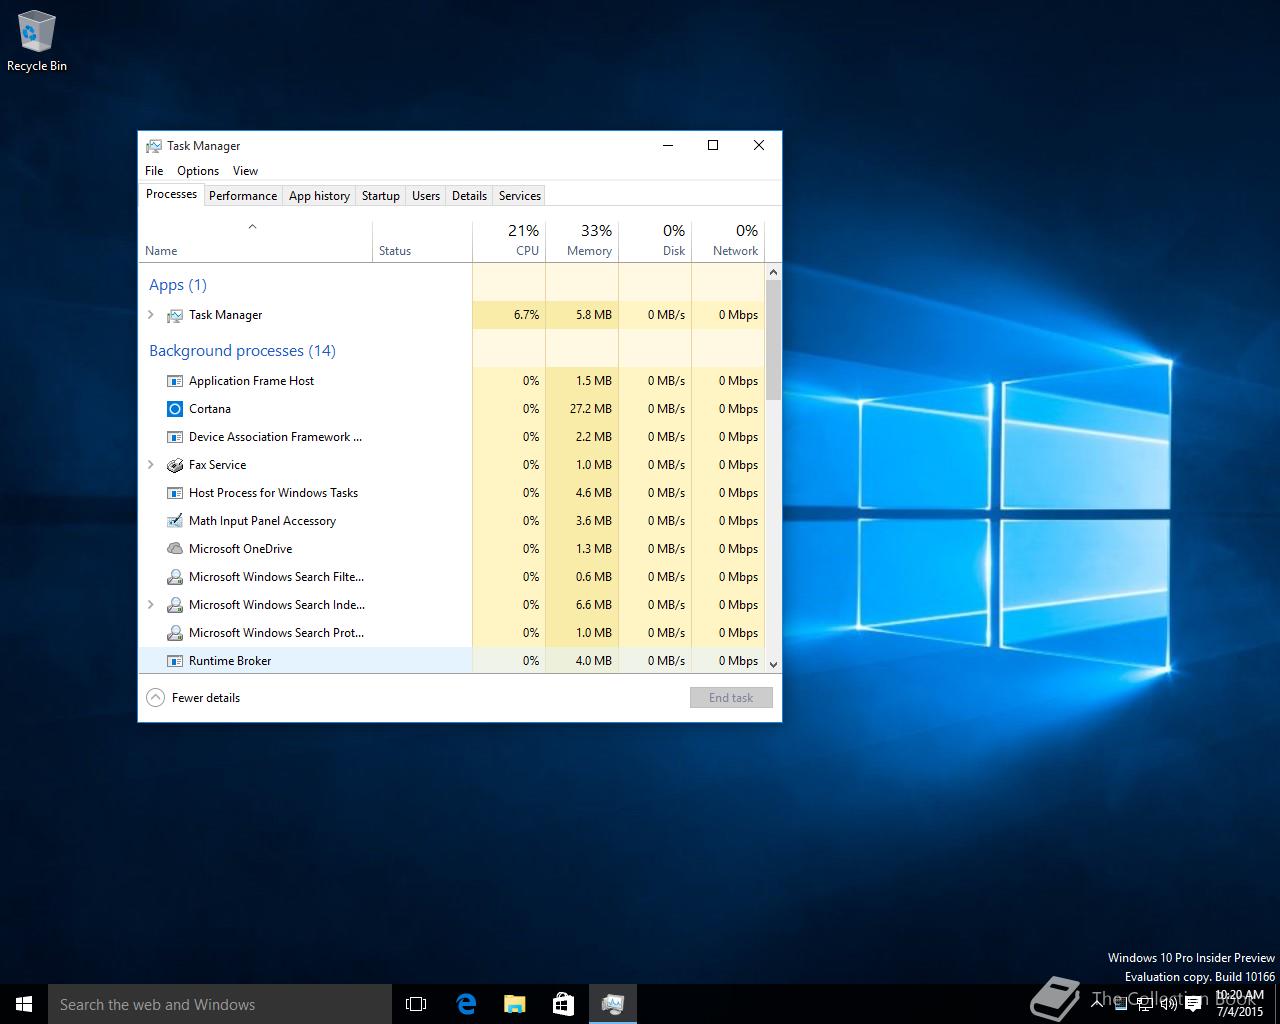Click the Search the web and Windows box
Viewport: 1280px width, 1024px height.
(x=220, y=1004)
